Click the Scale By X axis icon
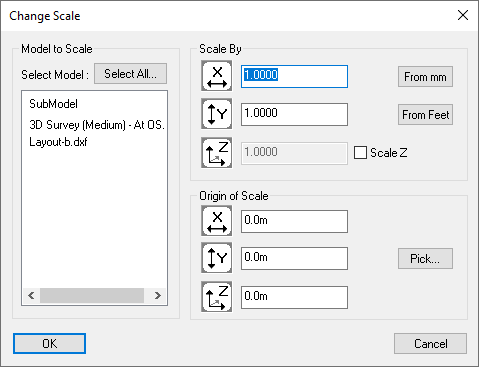The width and height of the screenshot is (479, 367). coord(217,76)
